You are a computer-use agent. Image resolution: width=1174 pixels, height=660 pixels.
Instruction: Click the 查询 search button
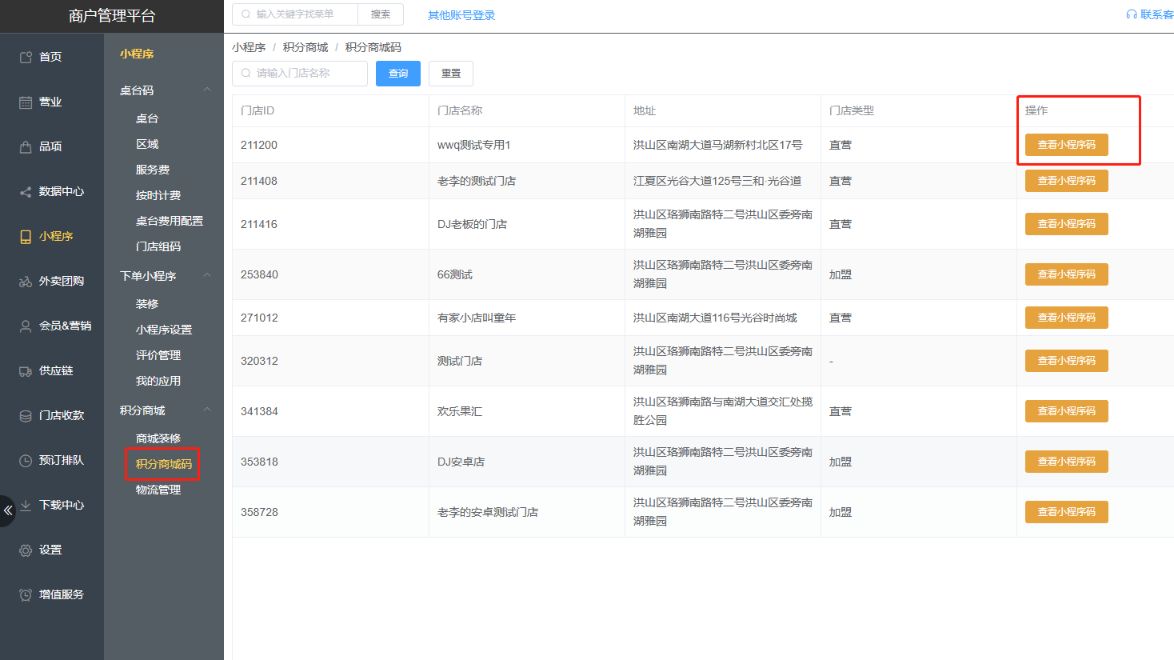pyautogui.click(x=398, y=73)
